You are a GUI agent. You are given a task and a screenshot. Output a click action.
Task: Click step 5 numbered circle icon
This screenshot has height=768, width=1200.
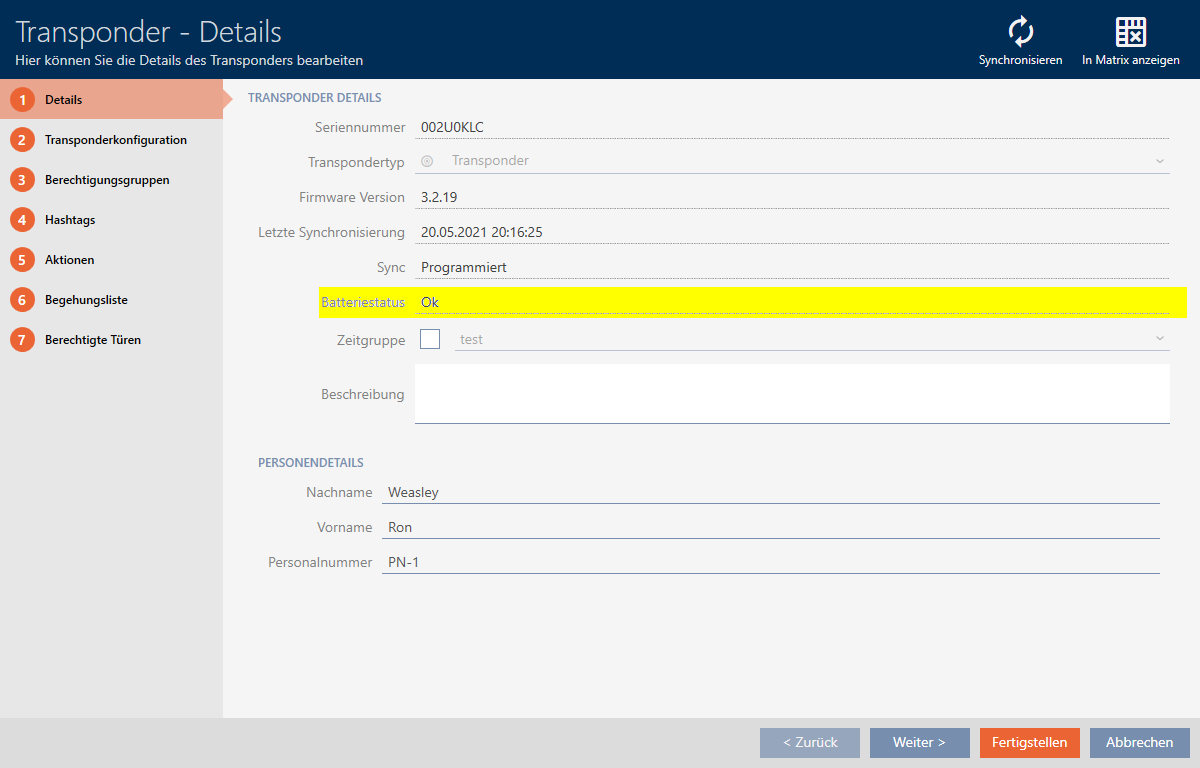tap(22, 260)
